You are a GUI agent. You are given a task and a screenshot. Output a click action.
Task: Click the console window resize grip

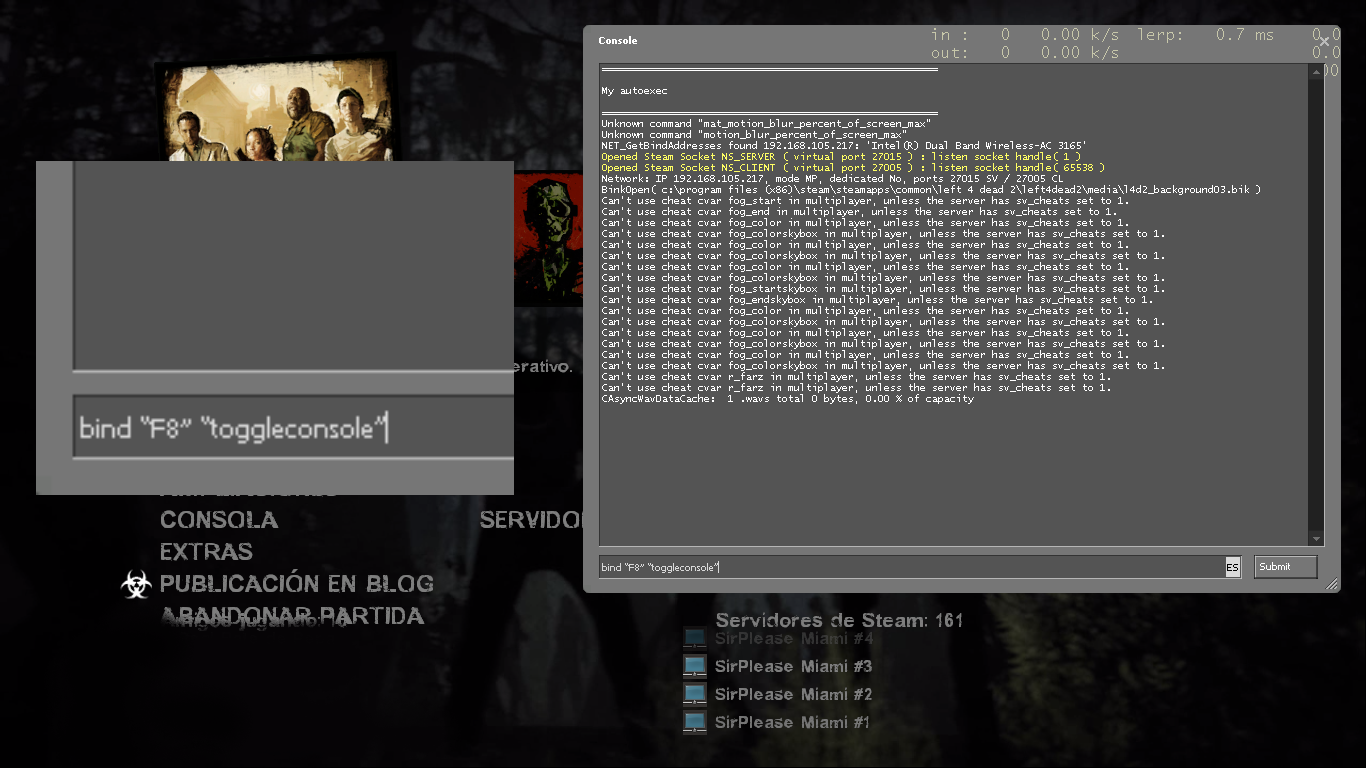(1331, 584)
